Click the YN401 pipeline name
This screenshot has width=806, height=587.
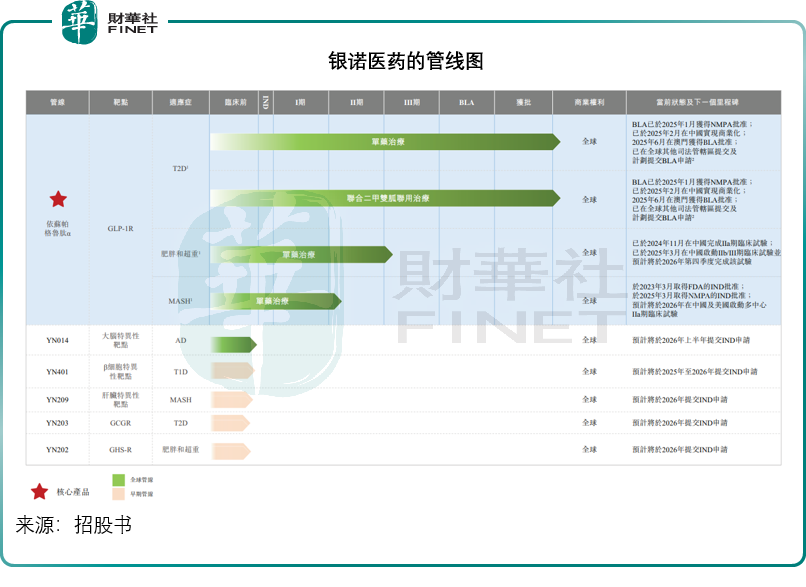click(x=58, y=372)
